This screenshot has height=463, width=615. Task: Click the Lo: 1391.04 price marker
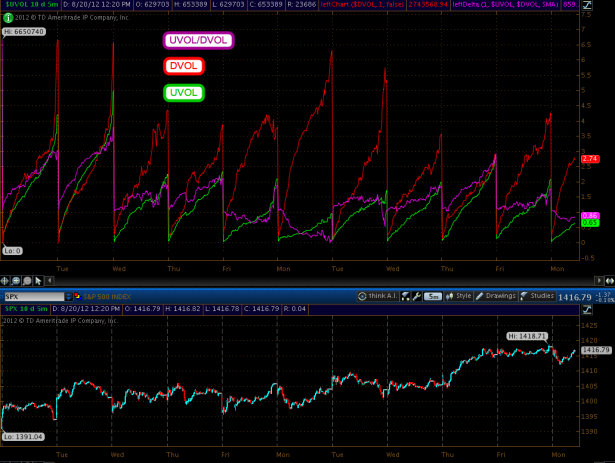[24, 436]
